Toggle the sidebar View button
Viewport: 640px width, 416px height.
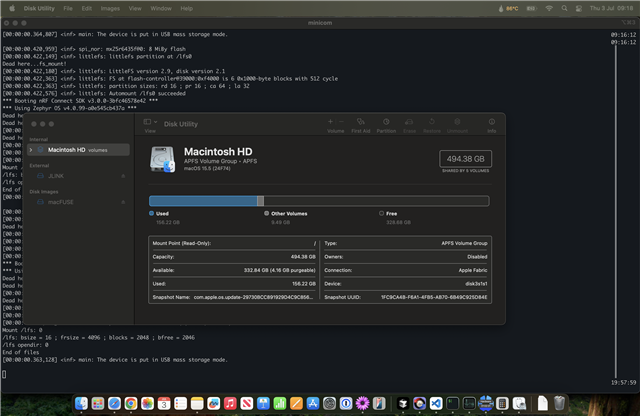(x=147, y=122)
